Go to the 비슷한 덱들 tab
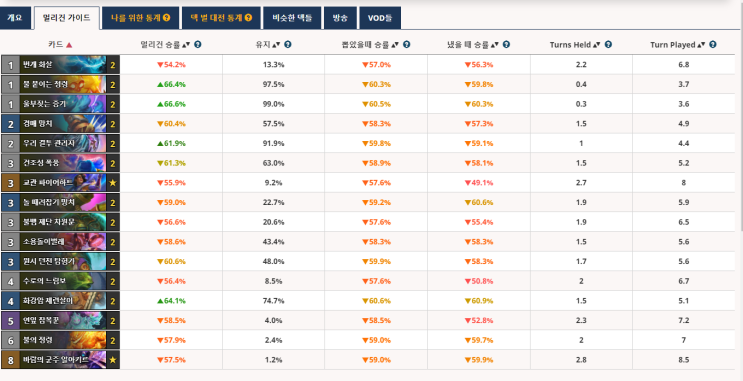 292,18
